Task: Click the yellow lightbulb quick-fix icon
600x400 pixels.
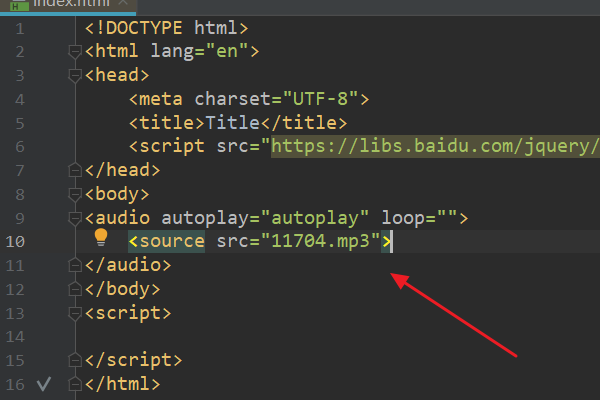Action: click(100, 238)
